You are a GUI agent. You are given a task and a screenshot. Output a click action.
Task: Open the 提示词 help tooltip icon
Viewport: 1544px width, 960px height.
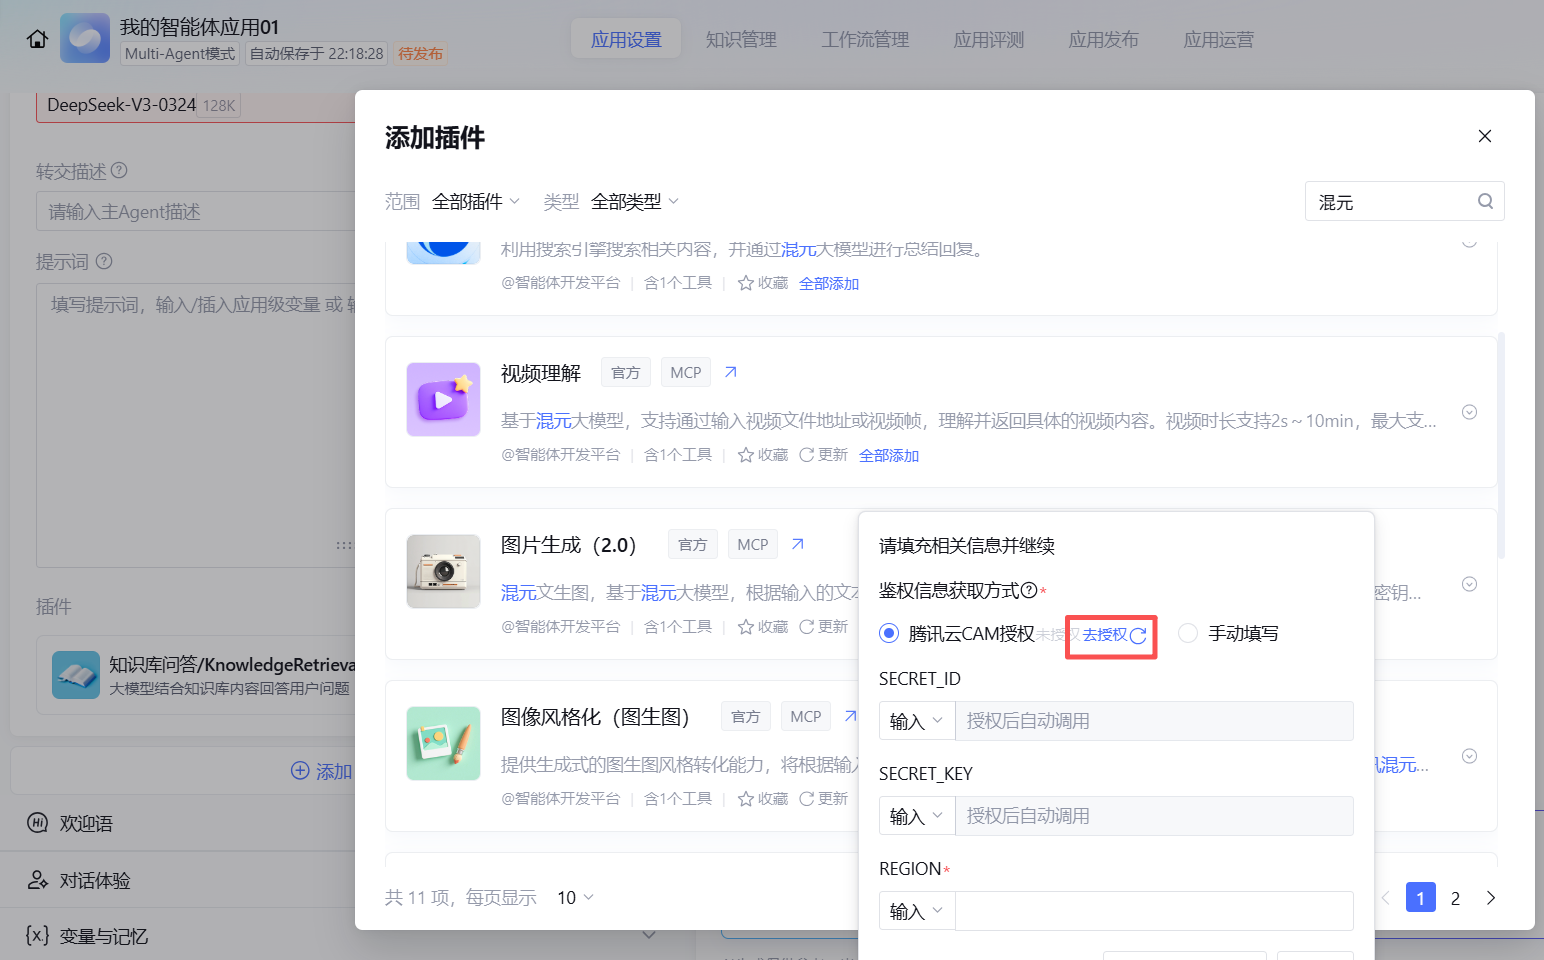pyautogui.click(x=104, y=261)
